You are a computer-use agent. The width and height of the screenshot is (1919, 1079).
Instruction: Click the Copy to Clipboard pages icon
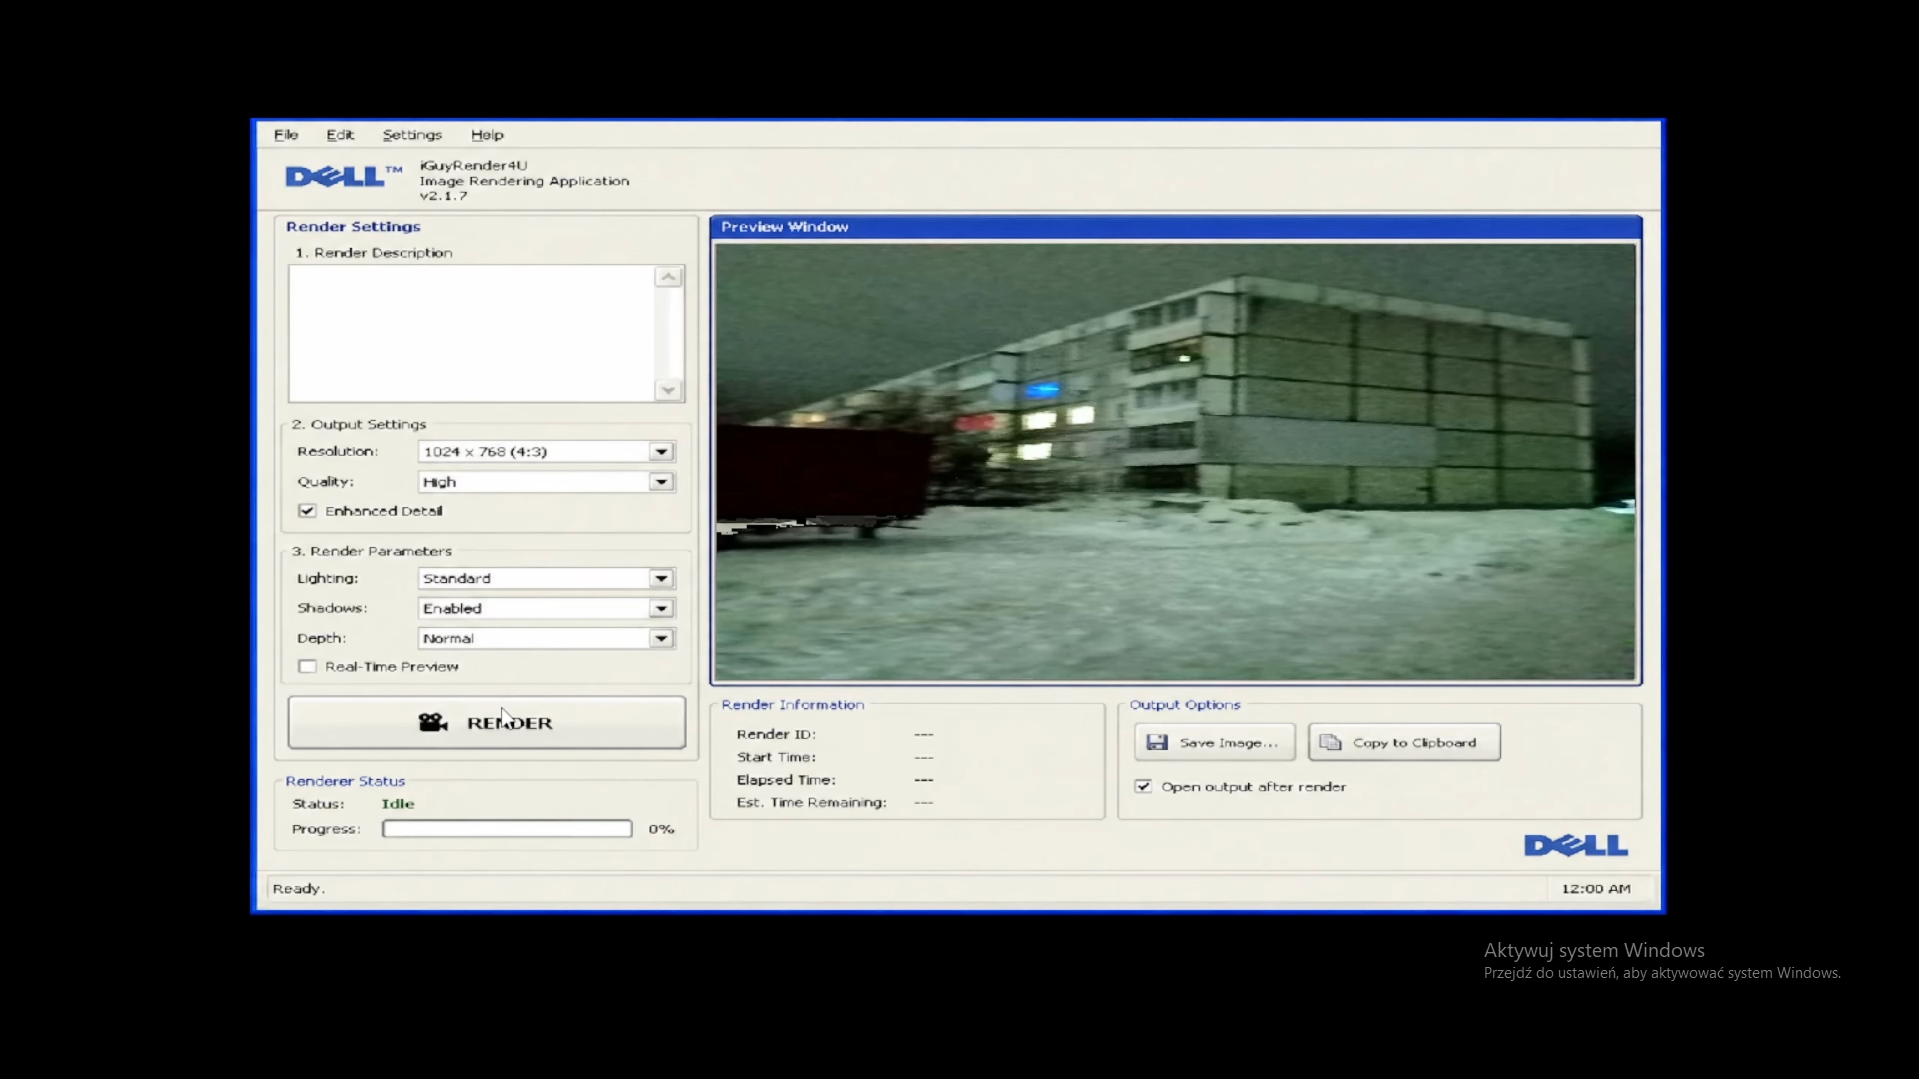tap(1330, 742)
